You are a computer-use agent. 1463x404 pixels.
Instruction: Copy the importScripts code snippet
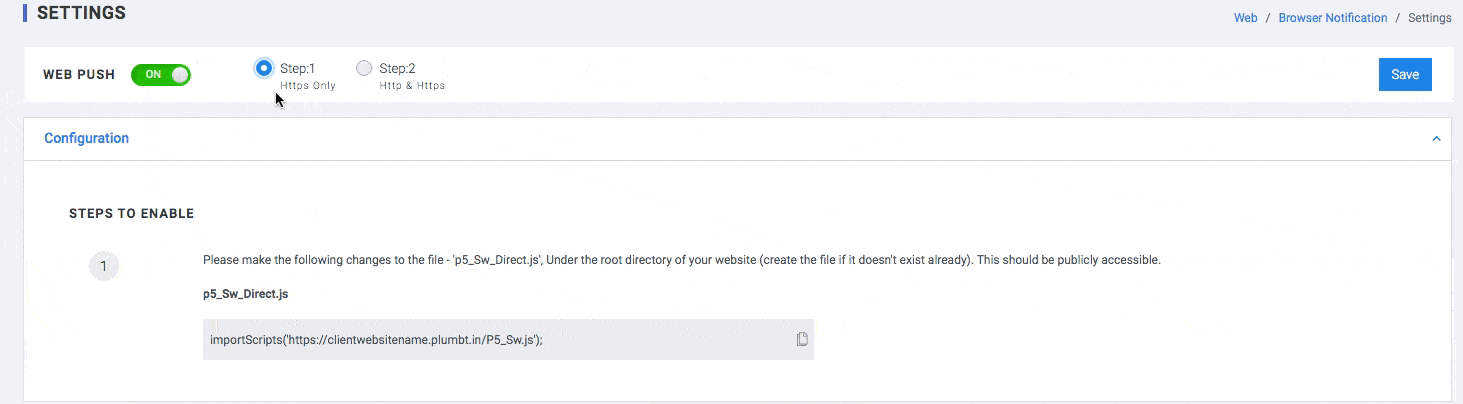click(802, 340)
